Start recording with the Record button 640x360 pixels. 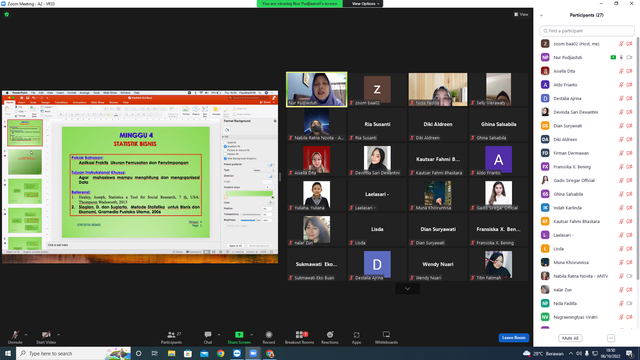point(269,337)
